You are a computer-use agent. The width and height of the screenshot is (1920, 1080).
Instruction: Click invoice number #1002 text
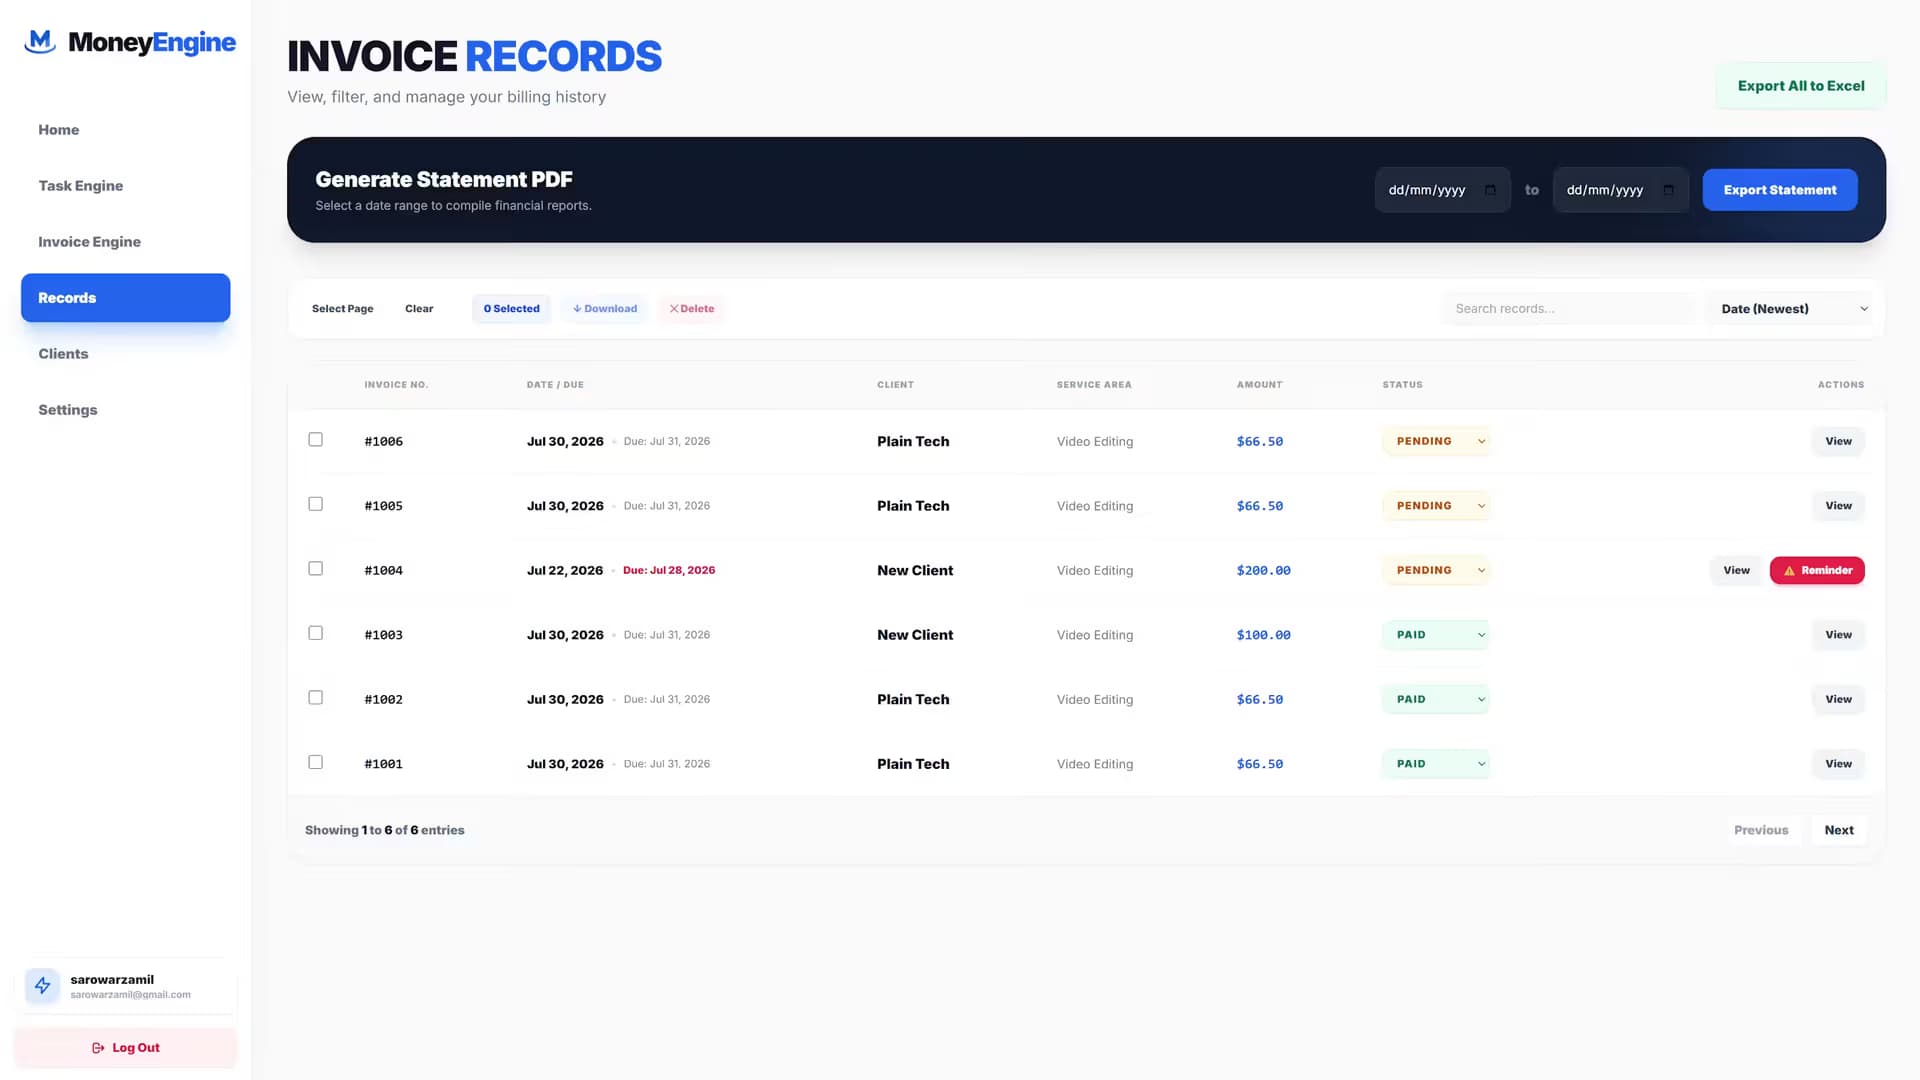pos(383,700)
